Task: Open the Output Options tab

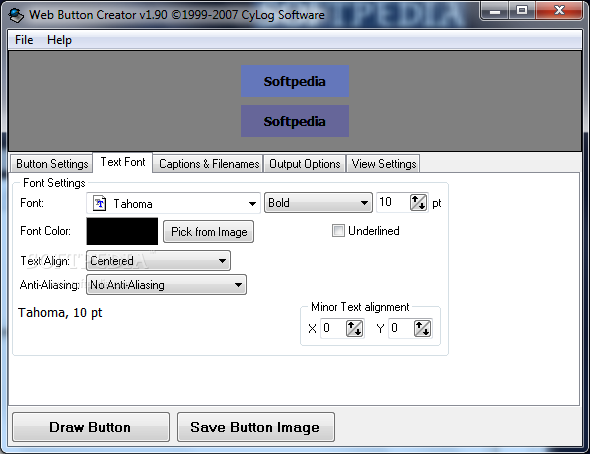Action: pos(304,164)
